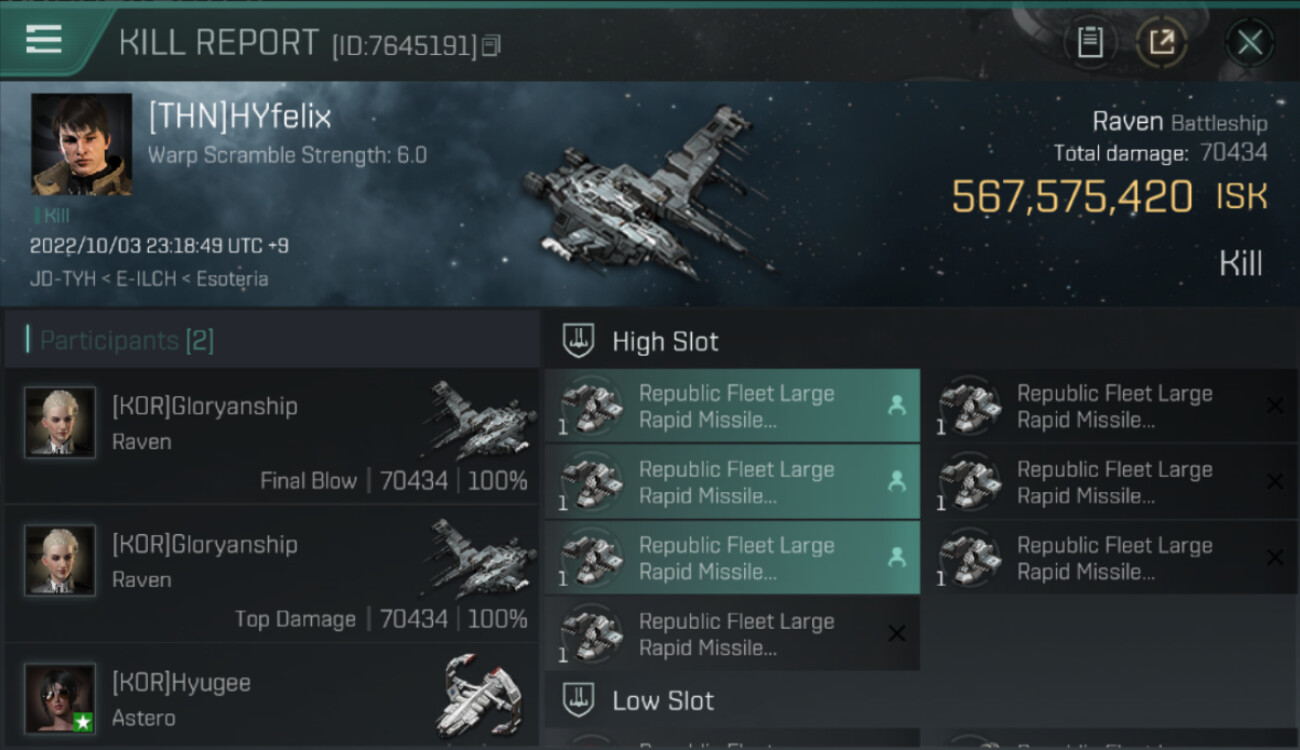This screenshot has height=750, width=1300.
Task: Open the hamburger menu button
Action: pyautogui.click(x=44, y=40)
